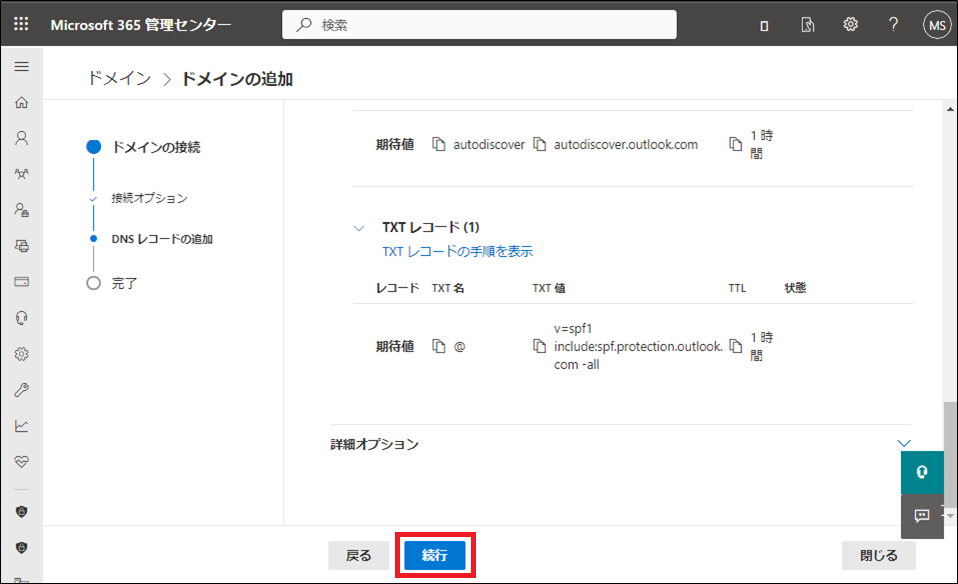958x584 pixels.
Task: Select 完了 wizard step
Action: (124, 283)
